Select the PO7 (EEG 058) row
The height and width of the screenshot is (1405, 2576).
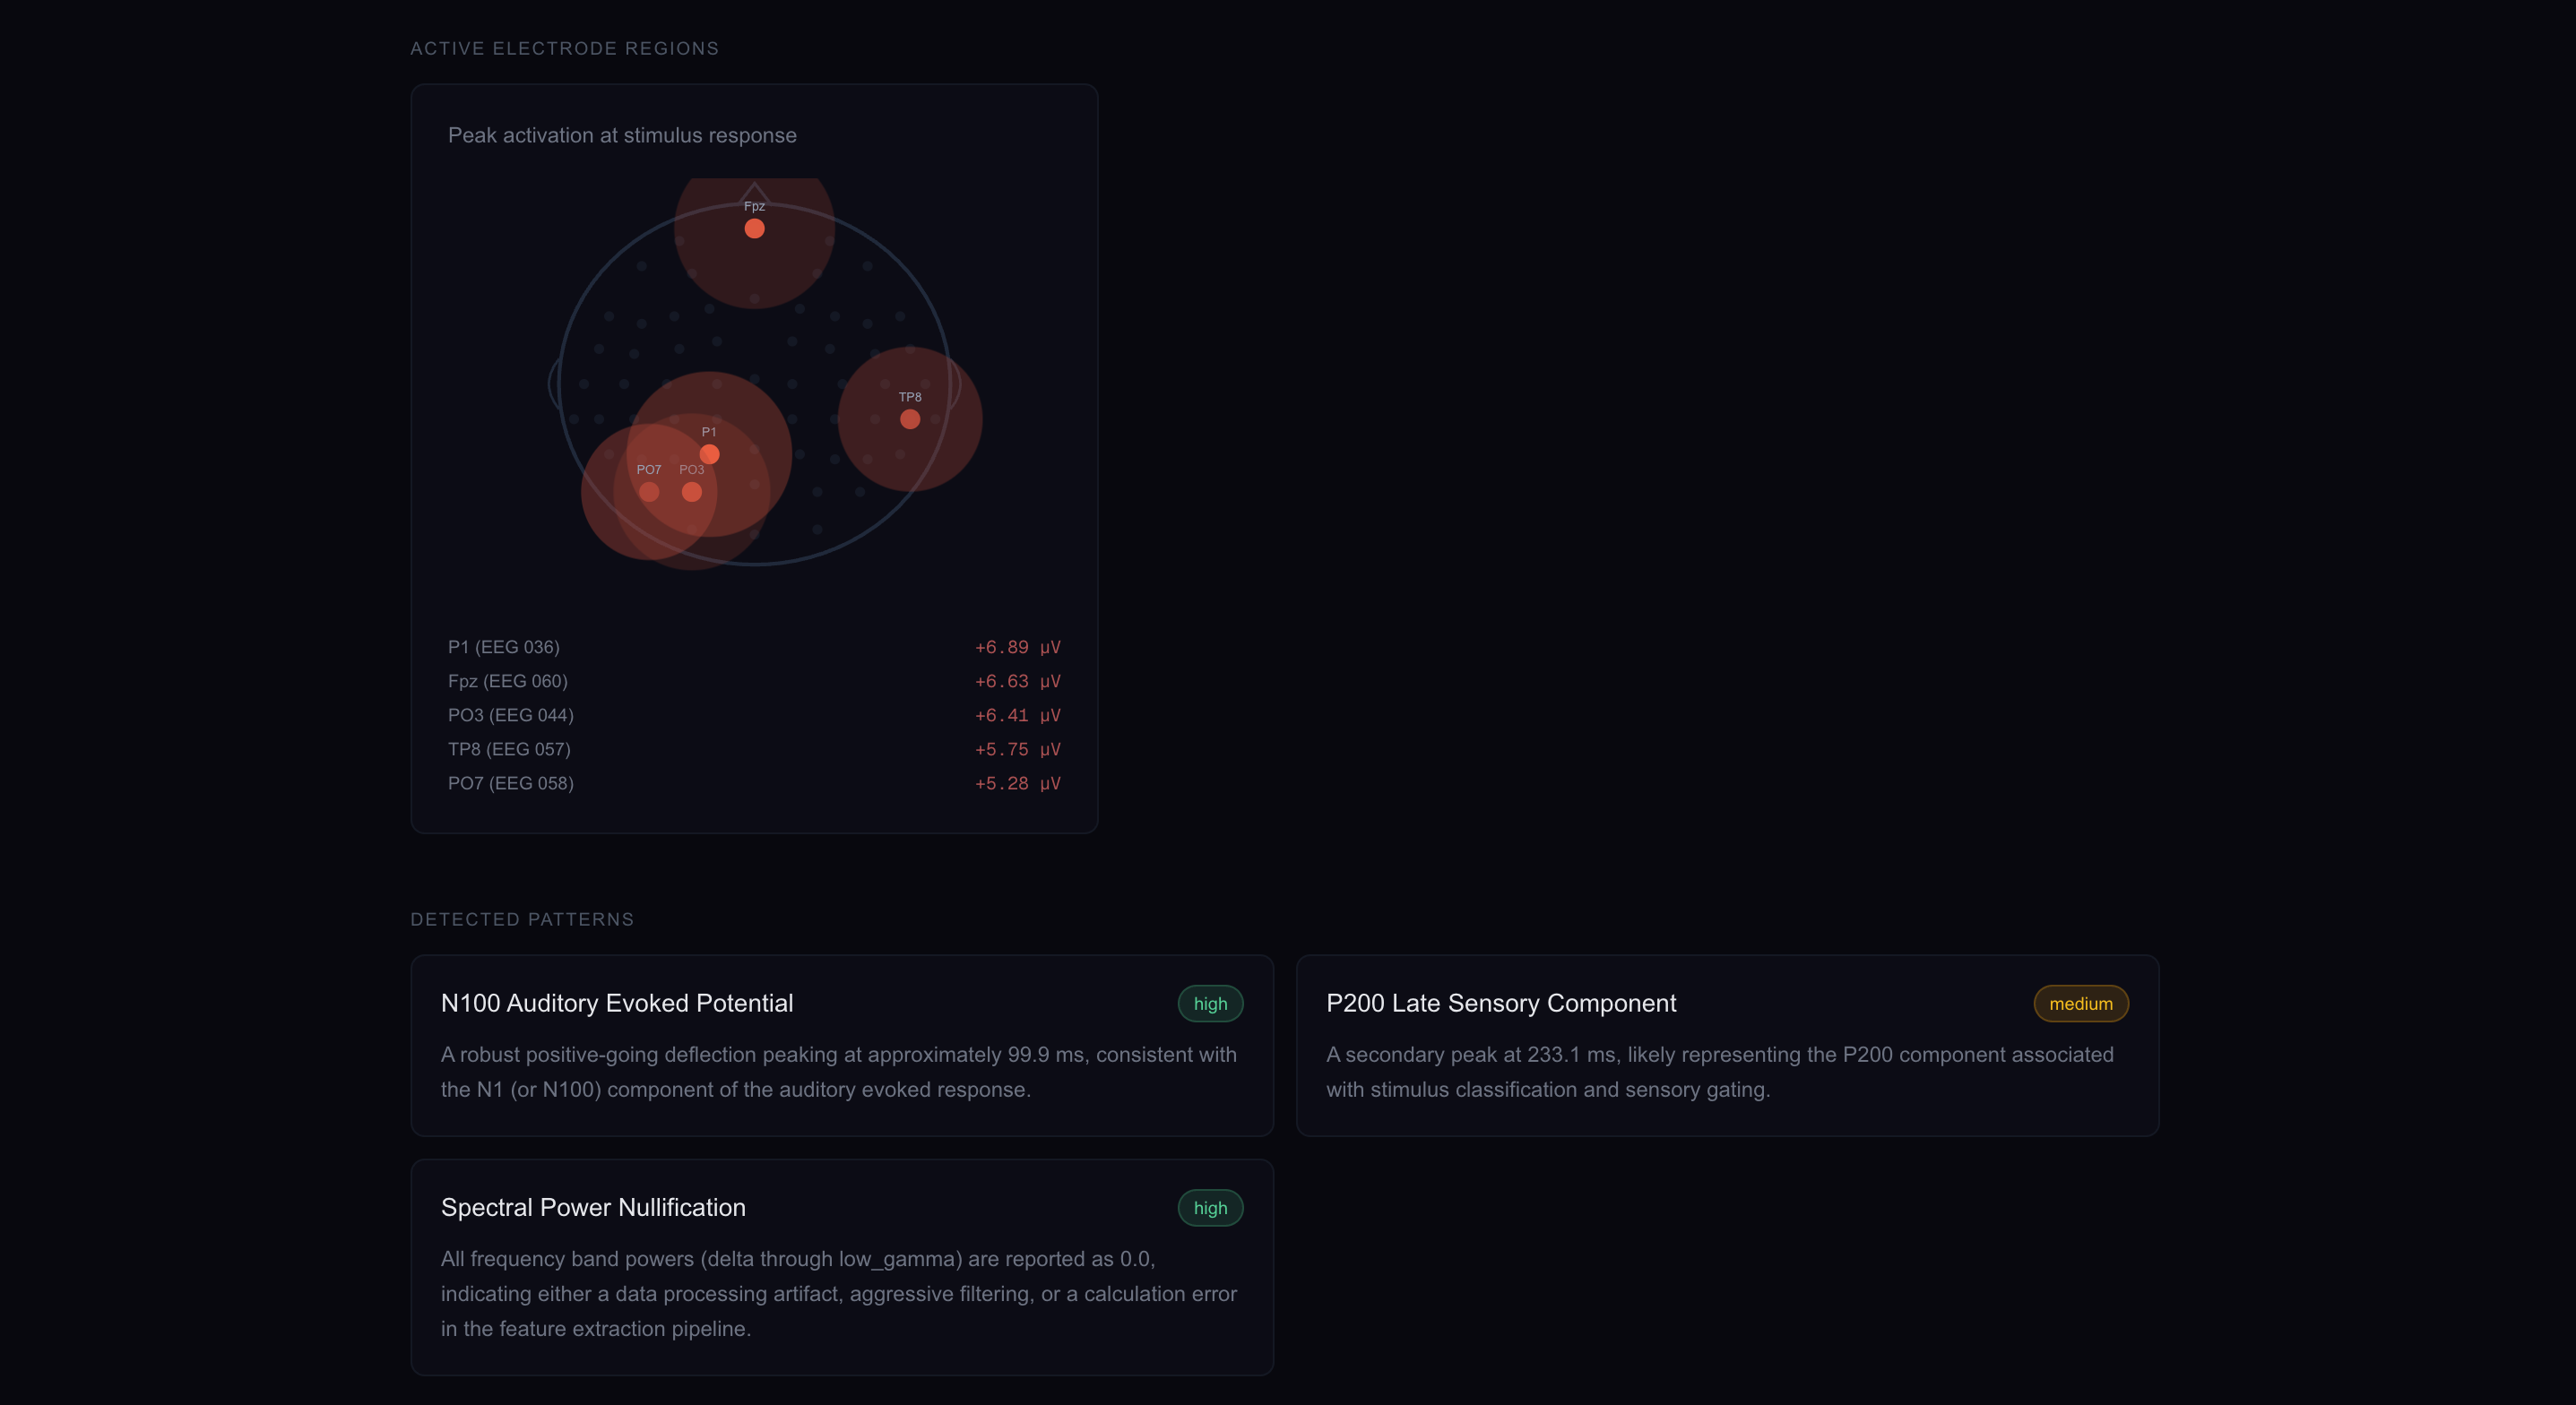tap(754, 783)
